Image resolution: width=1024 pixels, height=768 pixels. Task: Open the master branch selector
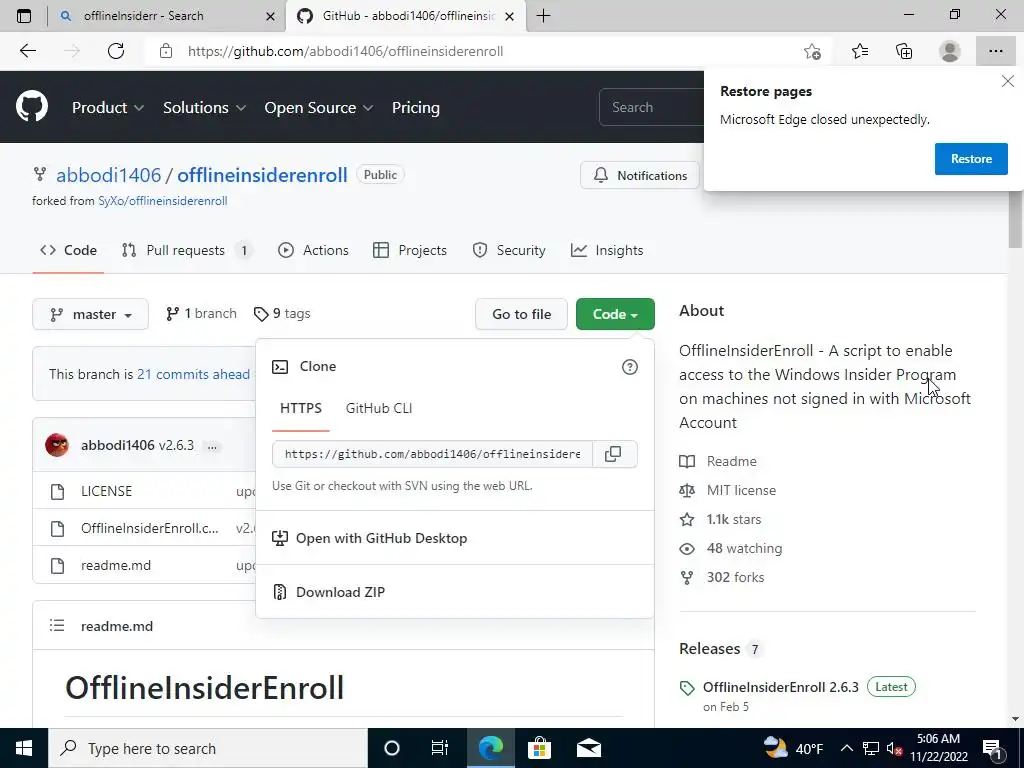91,314
